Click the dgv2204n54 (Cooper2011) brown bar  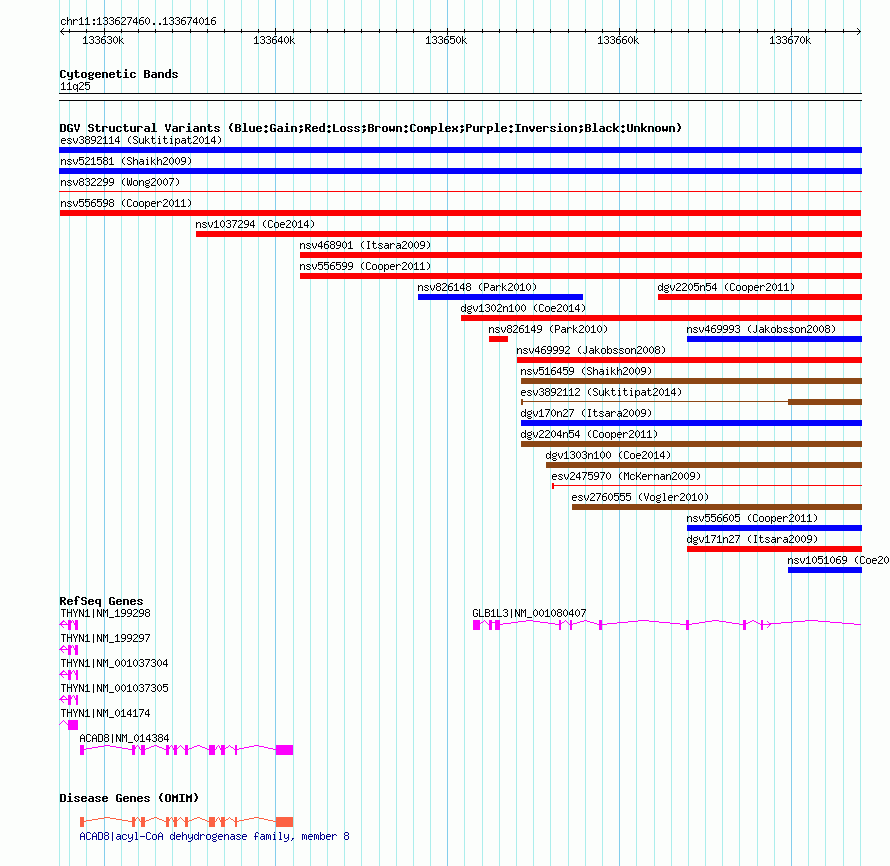[691, 444]
